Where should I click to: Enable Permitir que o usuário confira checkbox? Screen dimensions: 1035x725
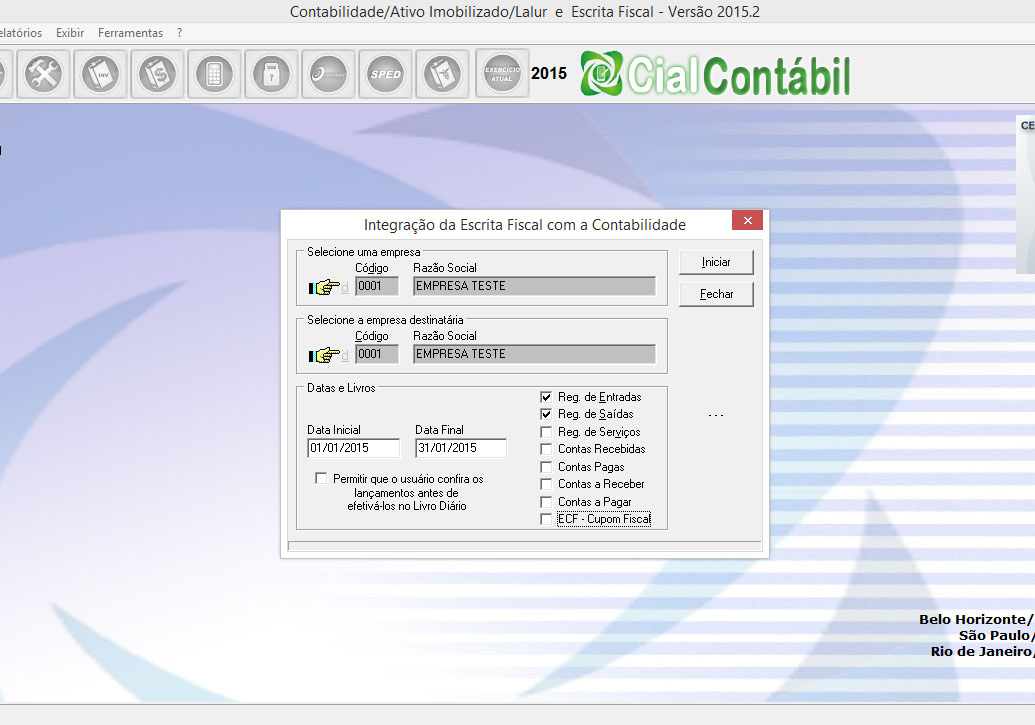click(321, 479)
